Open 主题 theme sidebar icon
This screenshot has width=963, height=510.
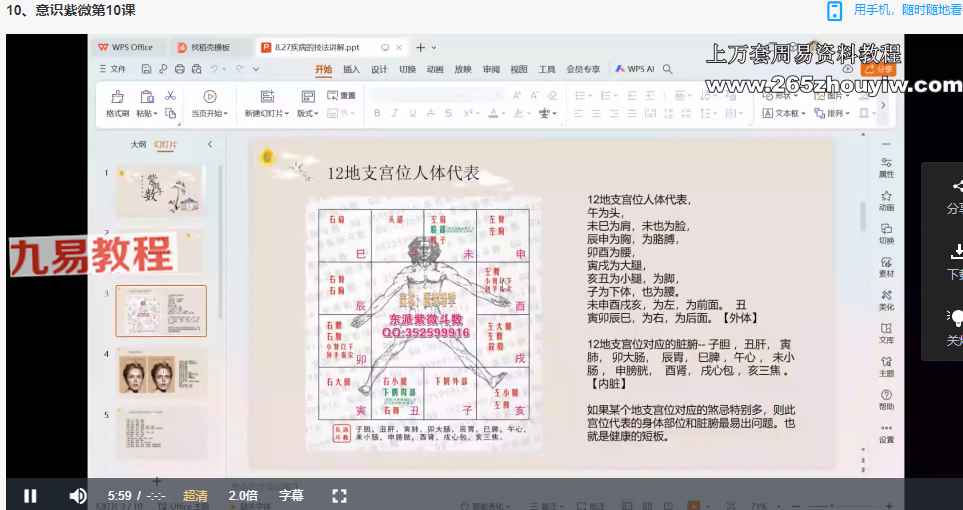pyautogui.click(x=886, y=366)
